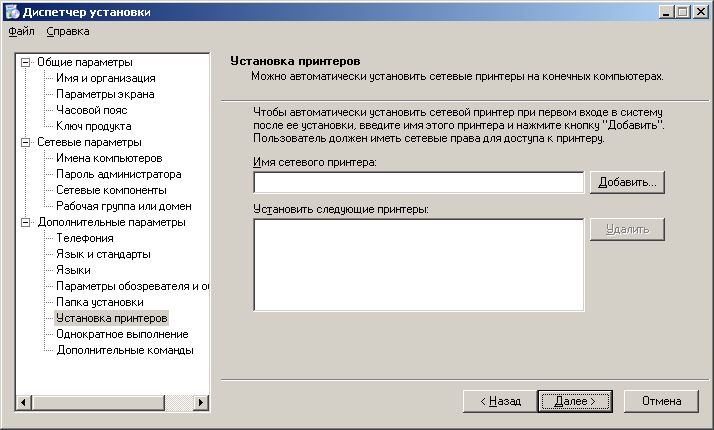Screen dimensions: 714x430
Task: Select Параметры обозревателя tree item
Action: [132, 286]
